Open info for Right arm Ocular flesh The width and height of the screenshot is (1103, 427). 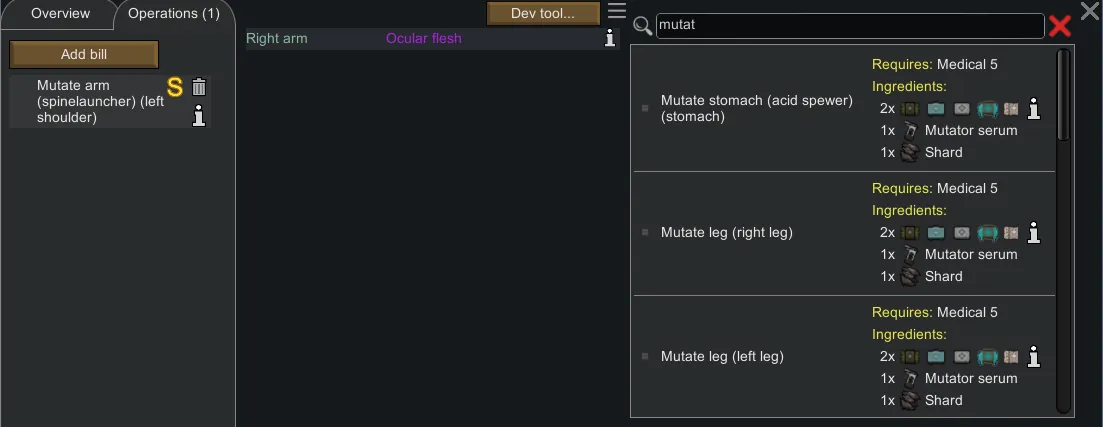610,39
